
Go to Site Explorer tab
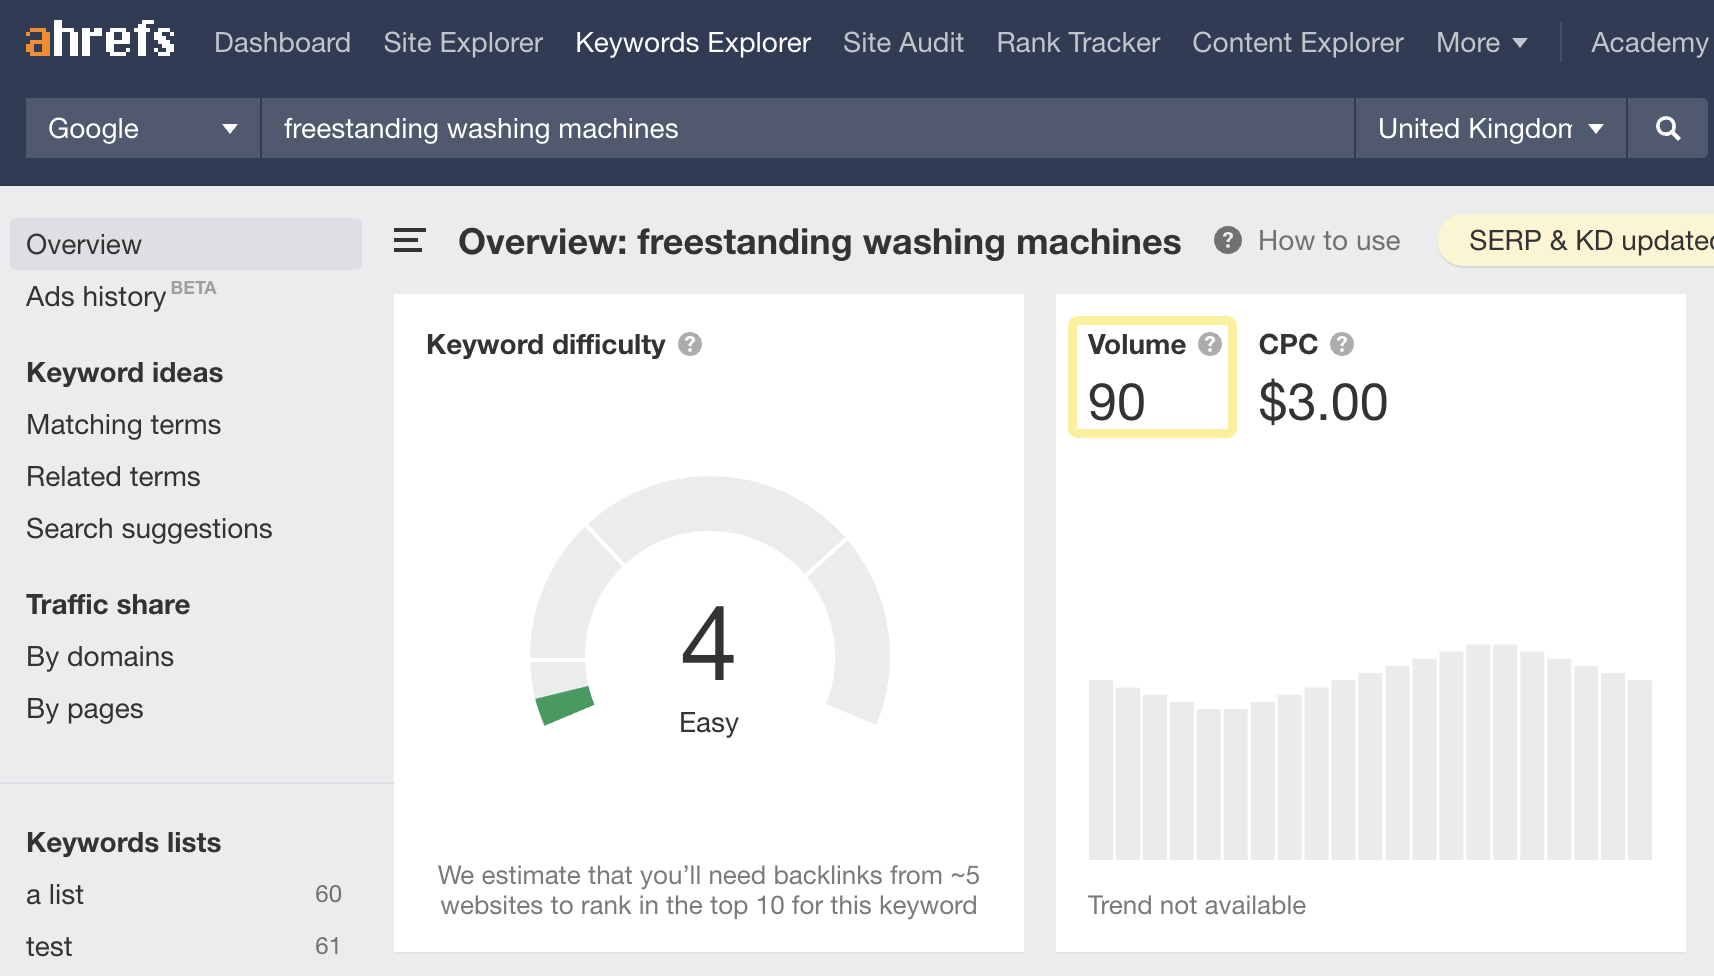pos(463,42)
